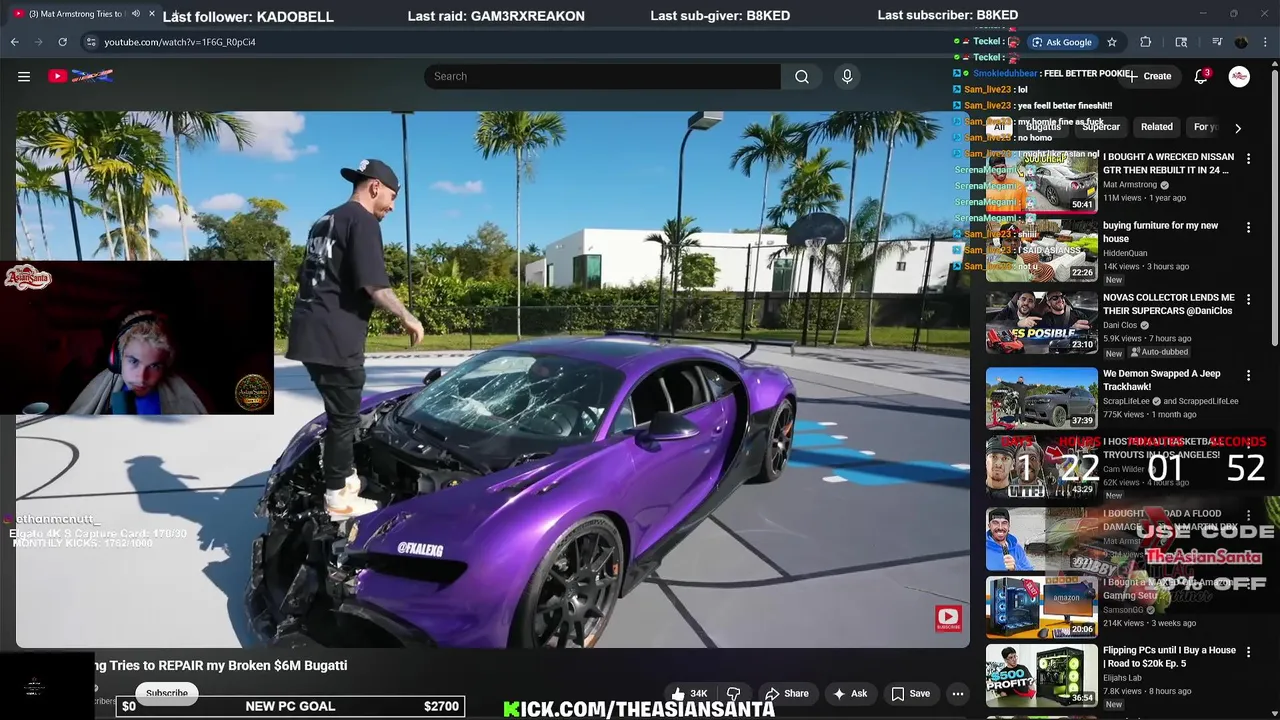This screenshot has width=1280, height=720.
Task: Close the Mat Armstrong browser tab
Action: tap(152, 14)
